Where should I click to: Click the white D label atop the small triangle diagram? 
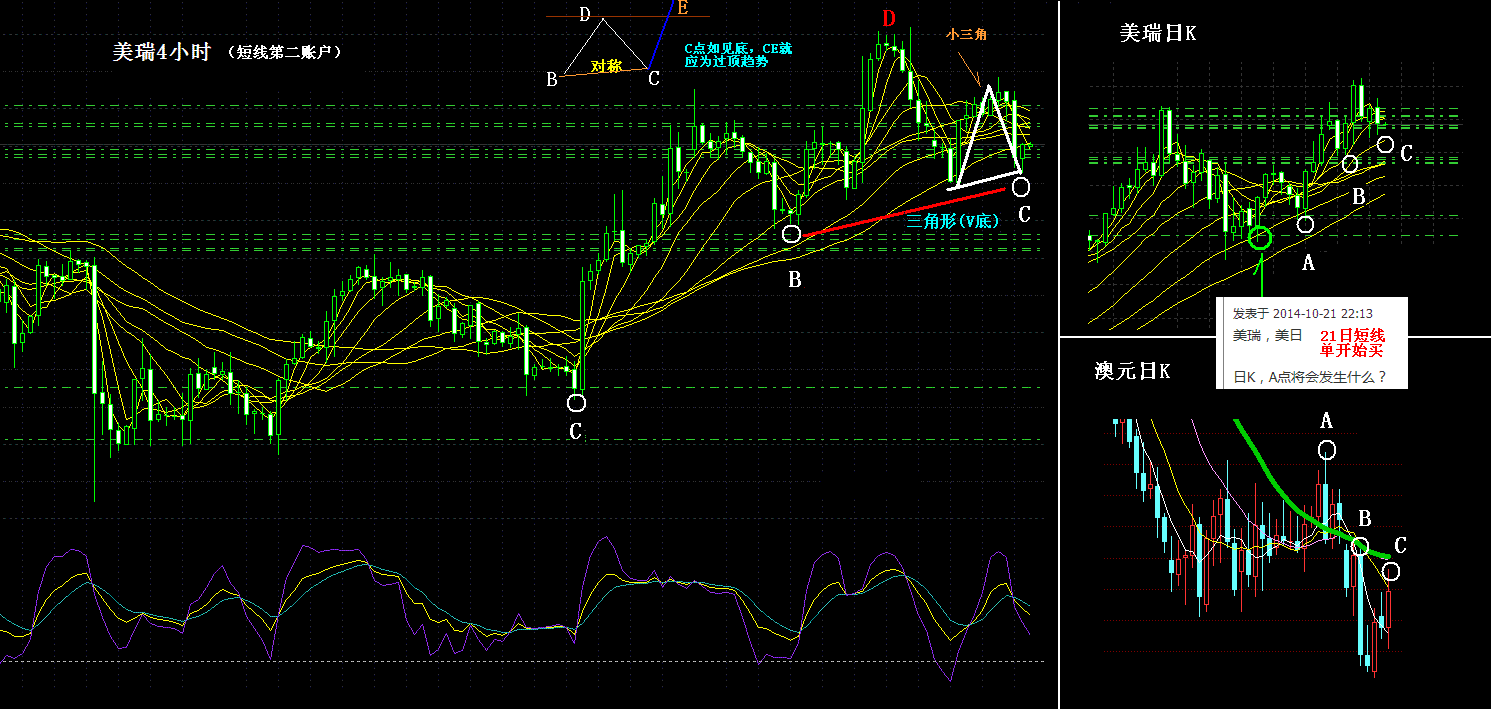(x=585, y=13)
